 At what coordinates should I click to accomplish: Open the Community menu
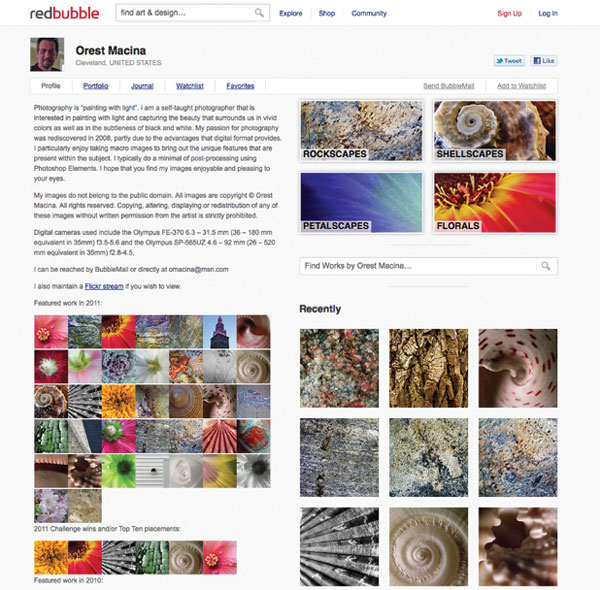point(369,13)
